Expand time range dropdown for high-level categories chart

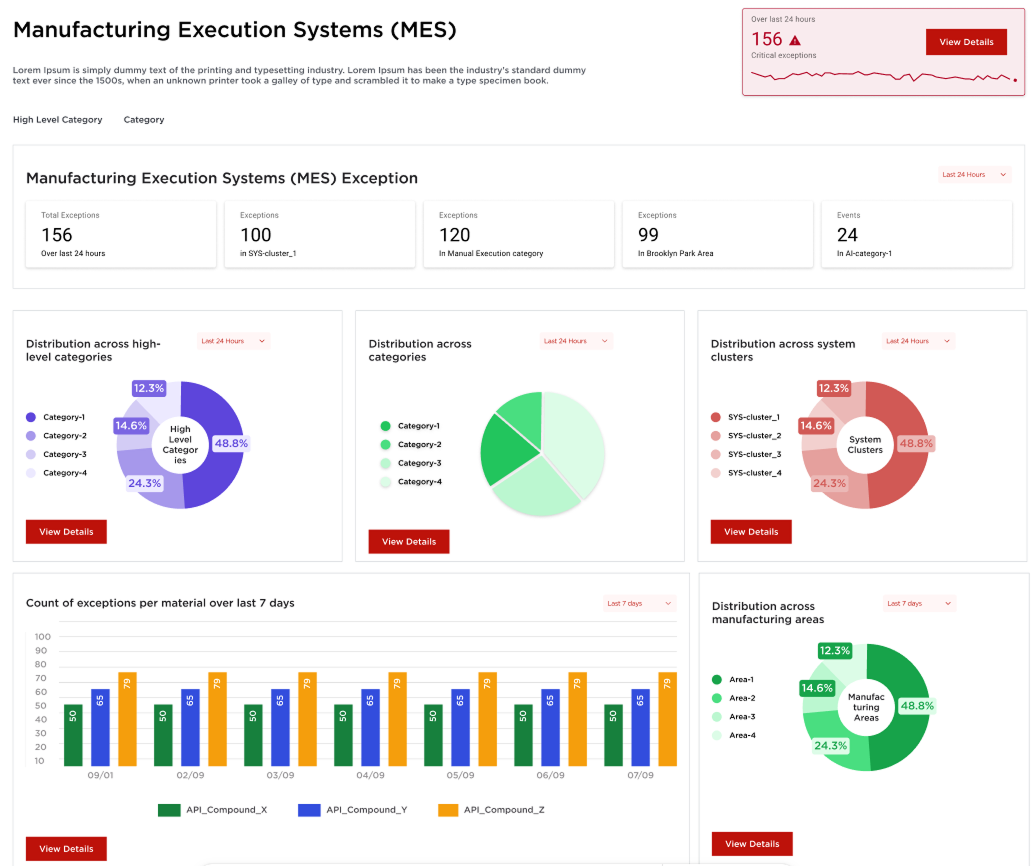click(x=234, y=341)
